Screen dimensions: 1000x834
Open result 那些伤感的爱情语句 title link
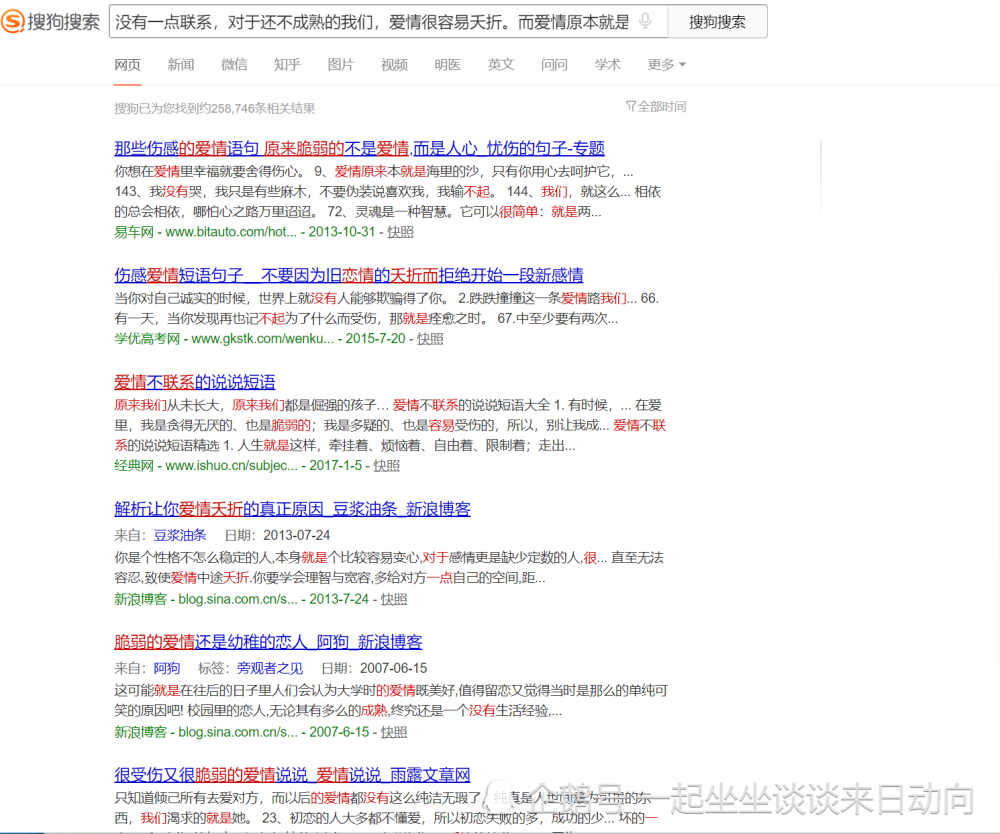[359, 148]
